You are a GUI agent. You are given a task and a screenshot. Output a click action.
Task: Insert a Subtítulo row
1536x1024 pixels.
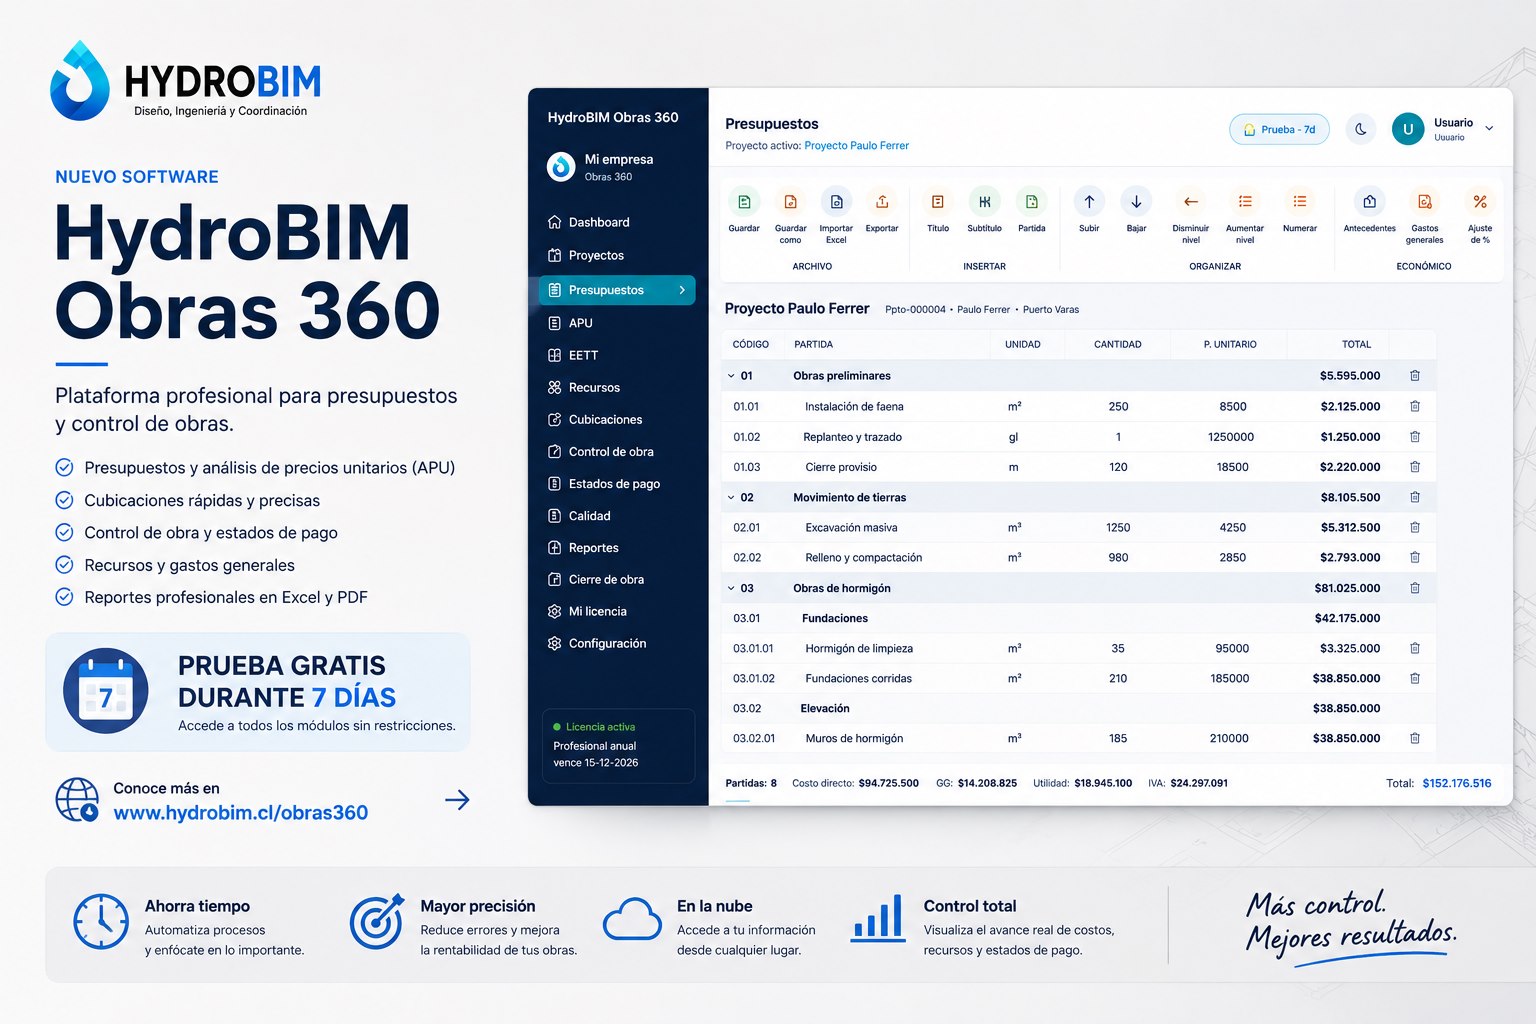(x=984, y=202)
